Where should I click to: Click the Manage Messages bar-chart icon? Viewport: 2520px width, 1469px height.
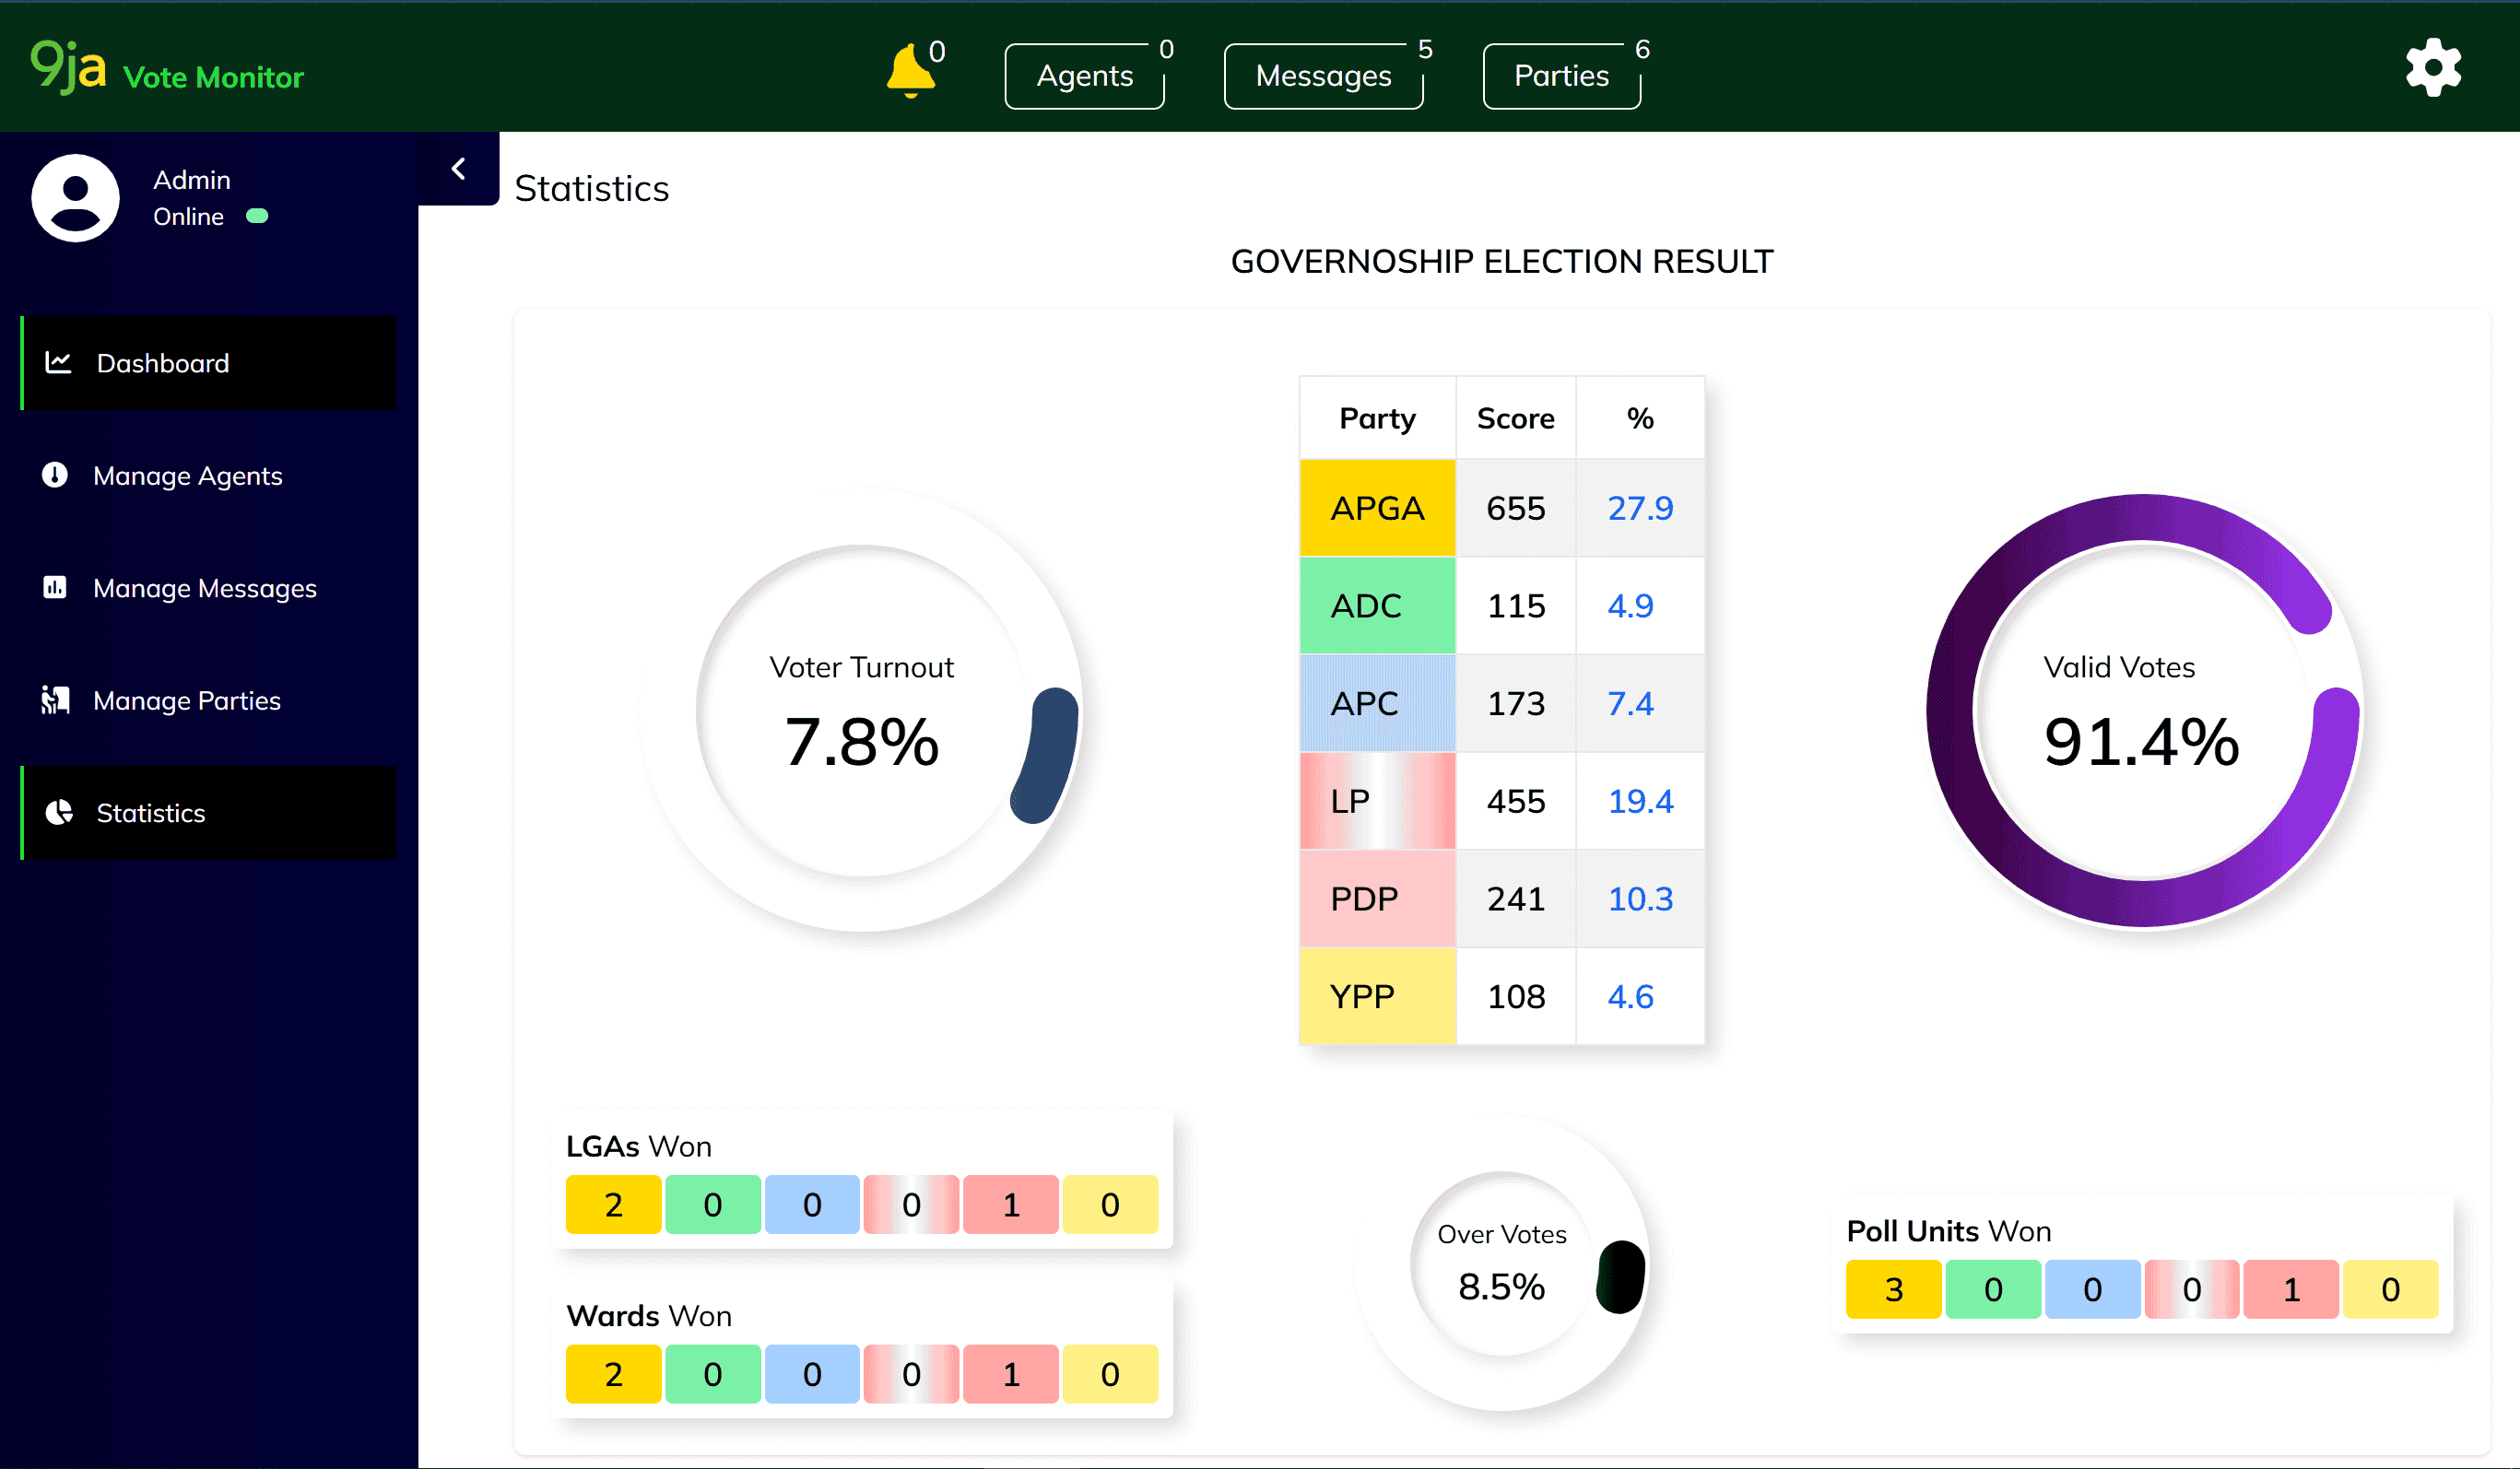tap(55, 587)
